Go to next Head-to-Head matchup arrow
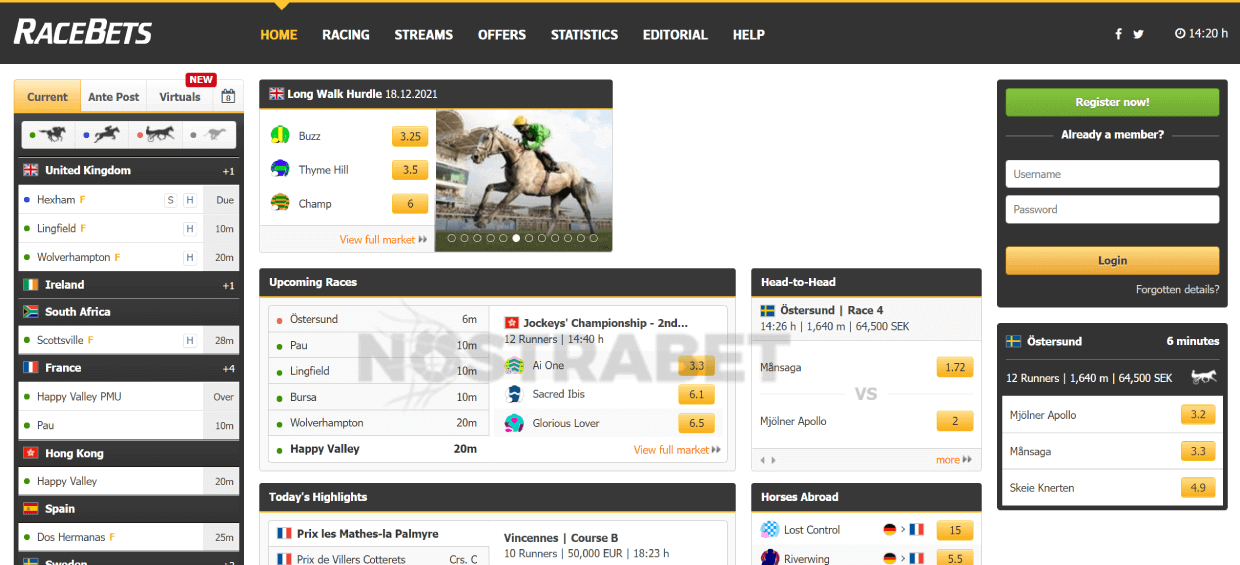This screenshot has width=1240, height=565. click(772, 460)
